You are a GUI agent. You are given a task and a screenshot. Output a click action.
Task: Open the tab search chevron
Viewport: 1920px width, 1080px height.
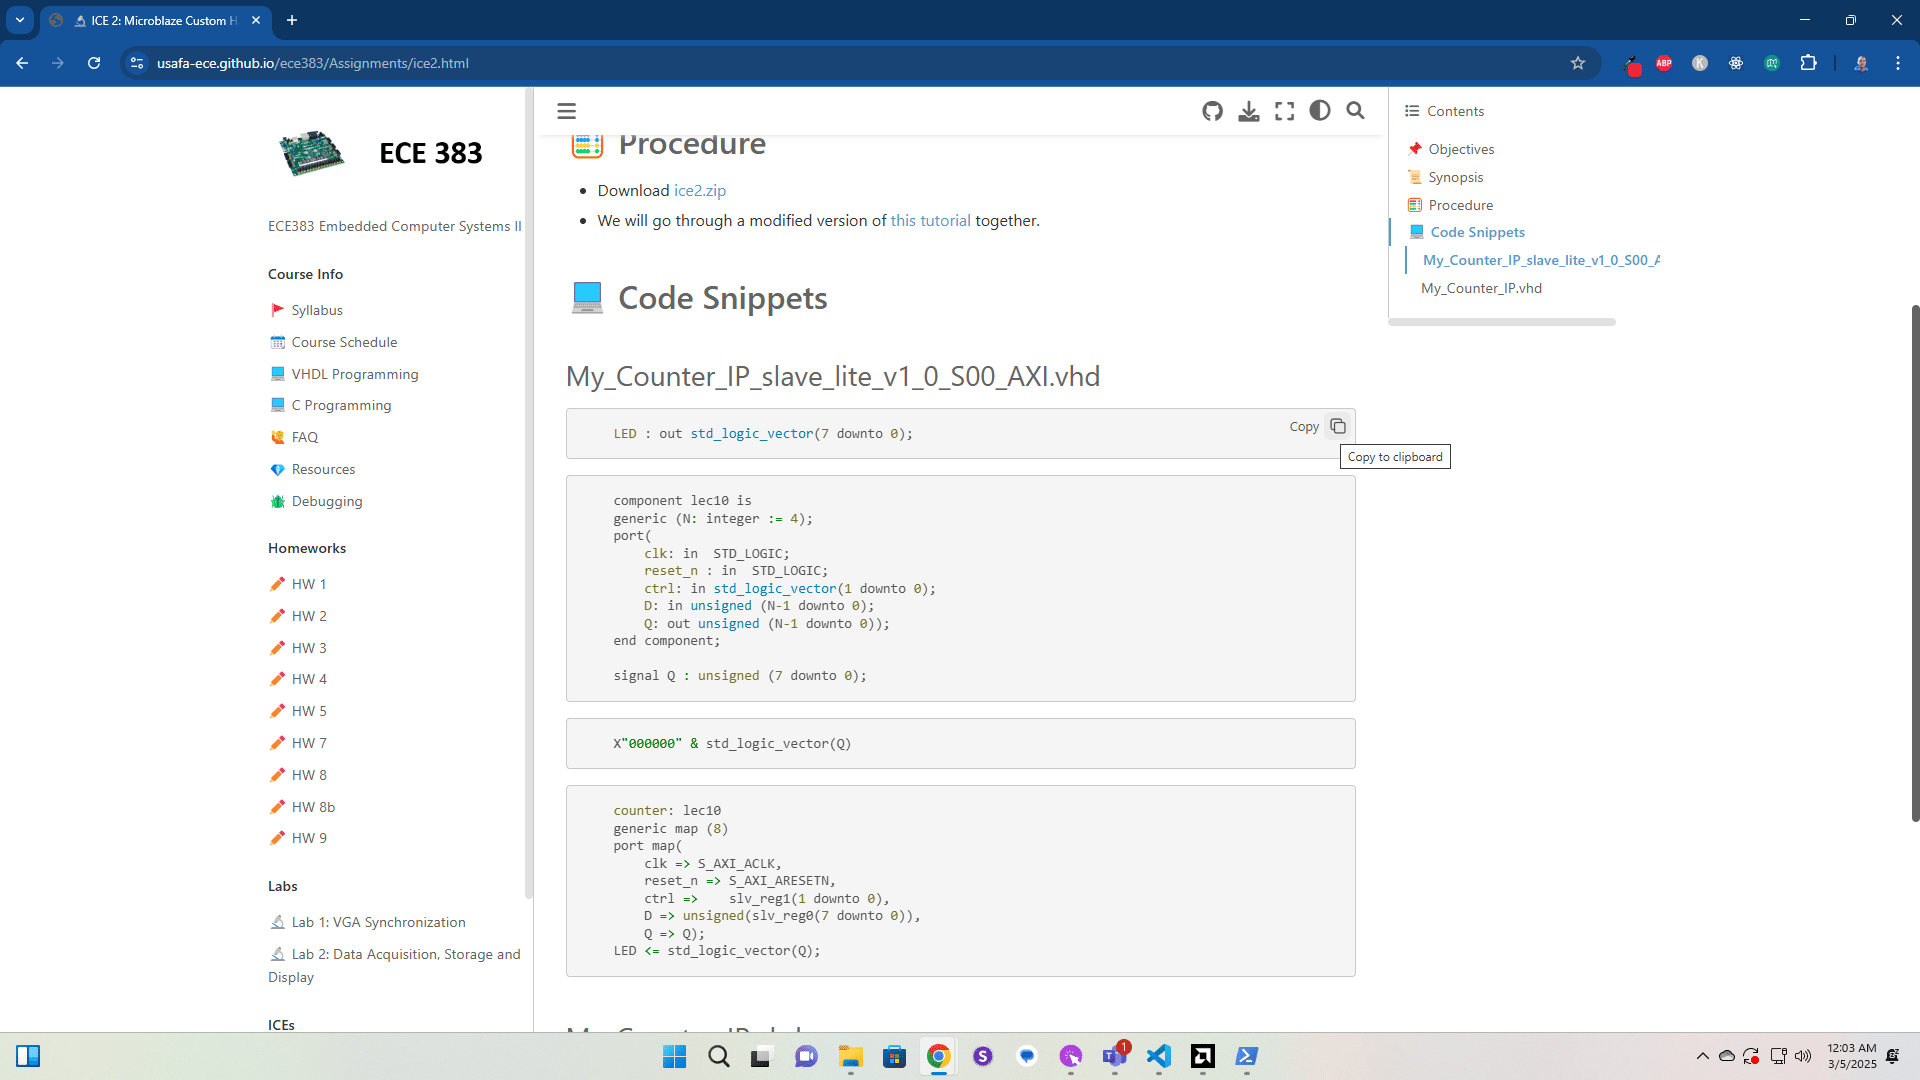click(x=20, y=20)
